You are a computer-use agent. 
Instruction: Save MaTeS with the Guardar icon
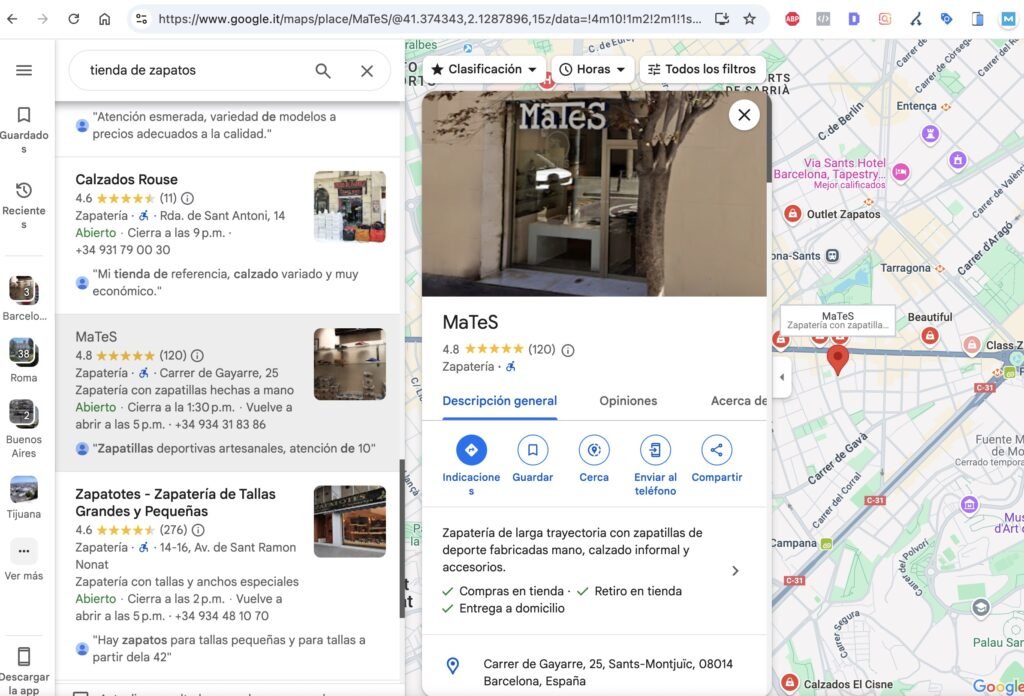(x=532, y=450)
